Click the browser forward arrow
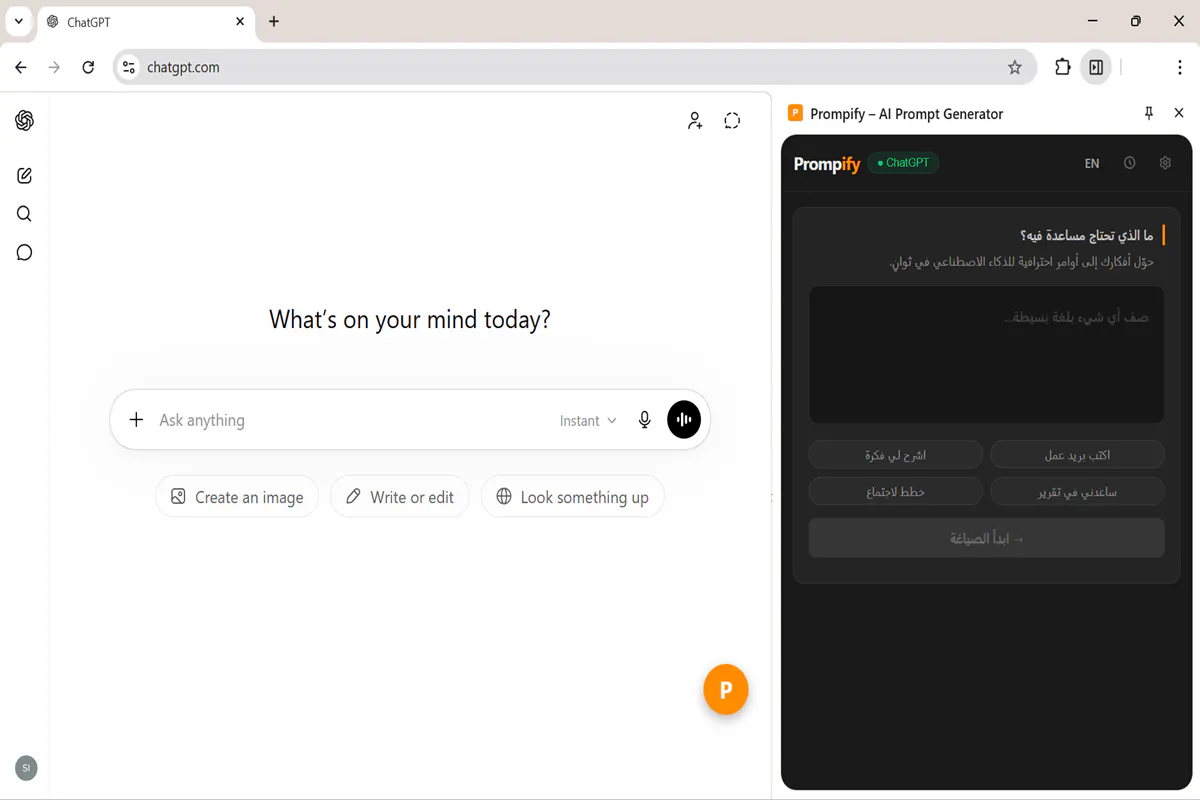 click(54, 67)
